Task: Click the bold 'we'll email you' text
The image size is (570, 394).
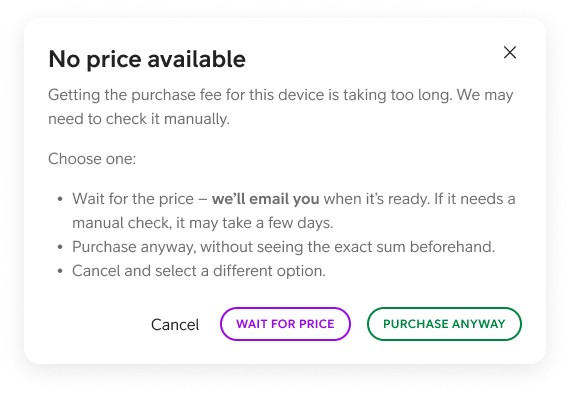Action: [265, 199]
